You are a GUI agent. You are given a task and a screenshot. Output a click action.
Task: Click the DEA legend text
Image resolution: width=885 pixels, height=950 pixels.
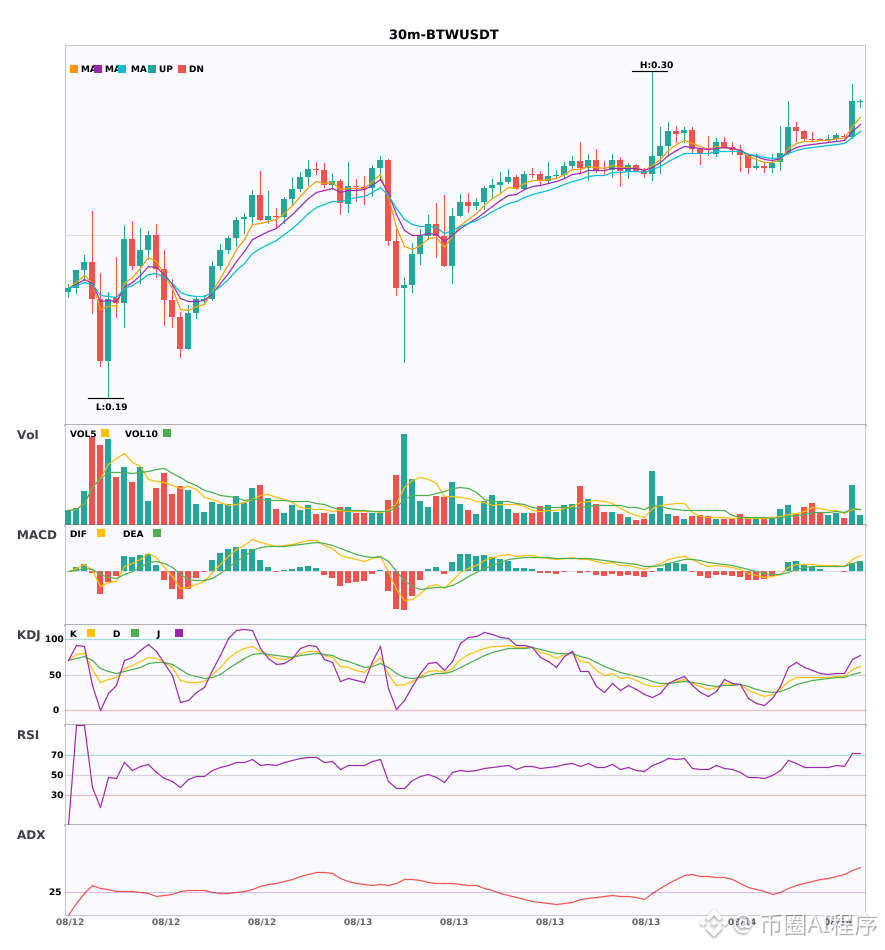[x=133, y=534]
